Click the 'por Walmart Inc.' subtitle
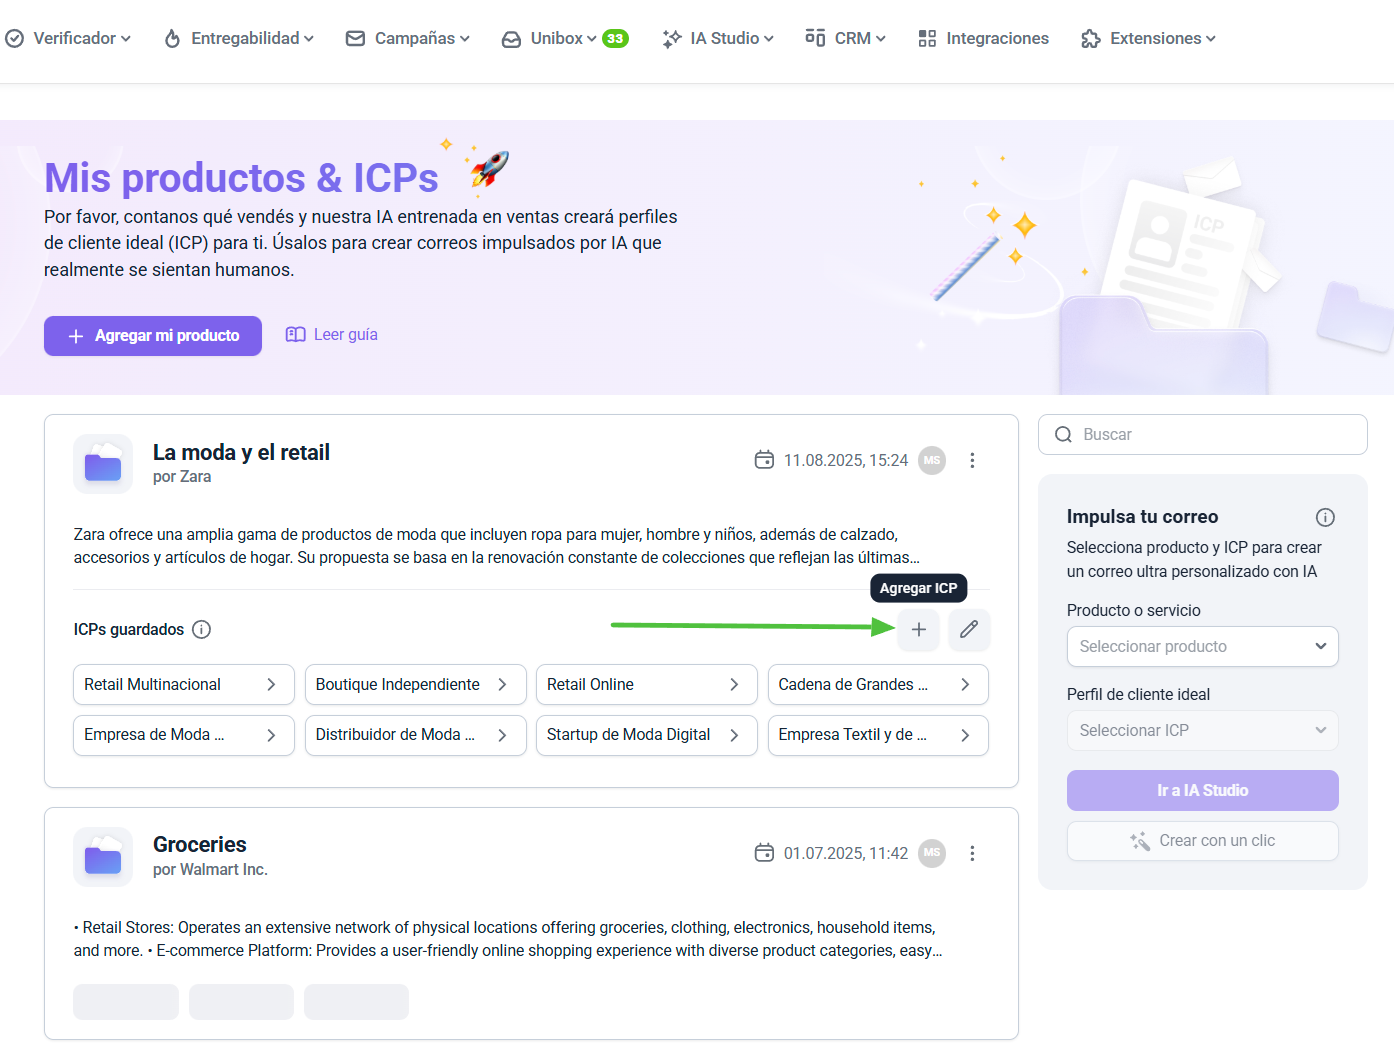 pos(210,870)
